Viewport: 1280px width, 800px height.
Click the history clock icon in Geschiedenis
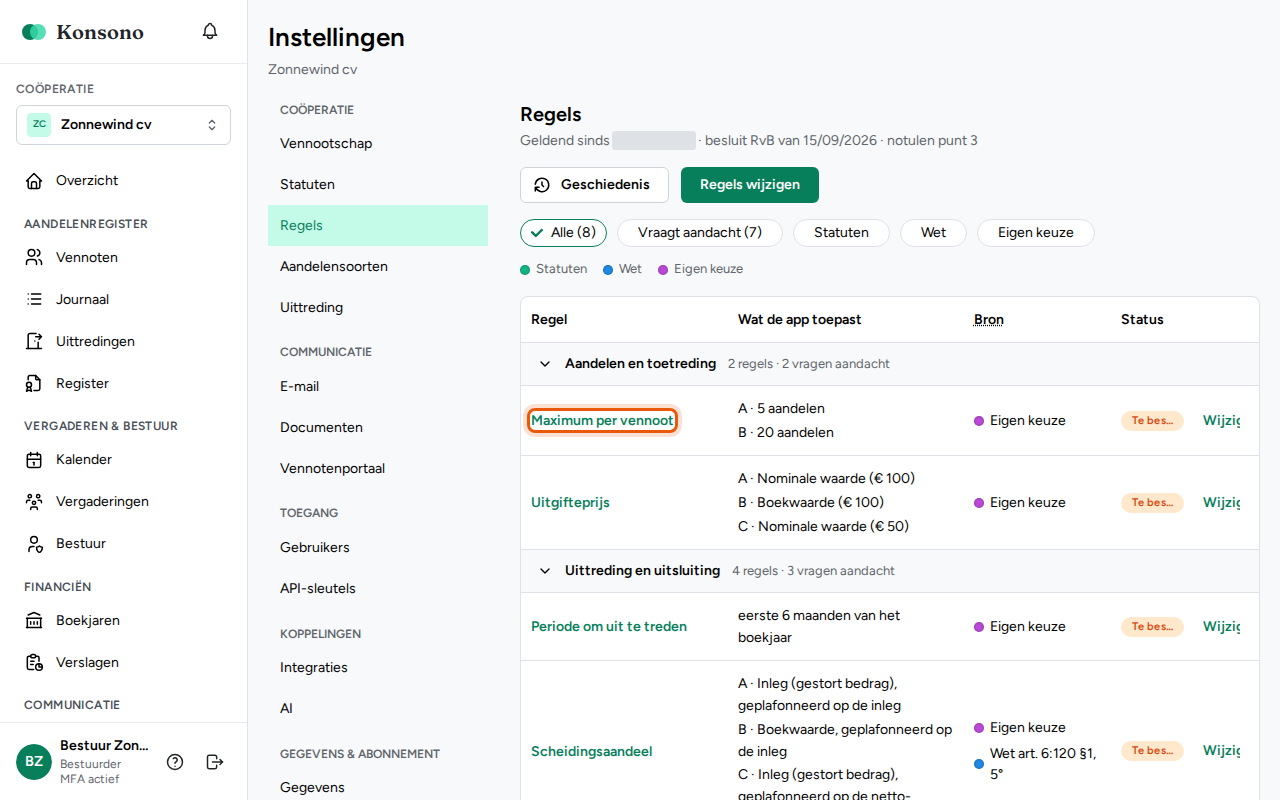542,185
